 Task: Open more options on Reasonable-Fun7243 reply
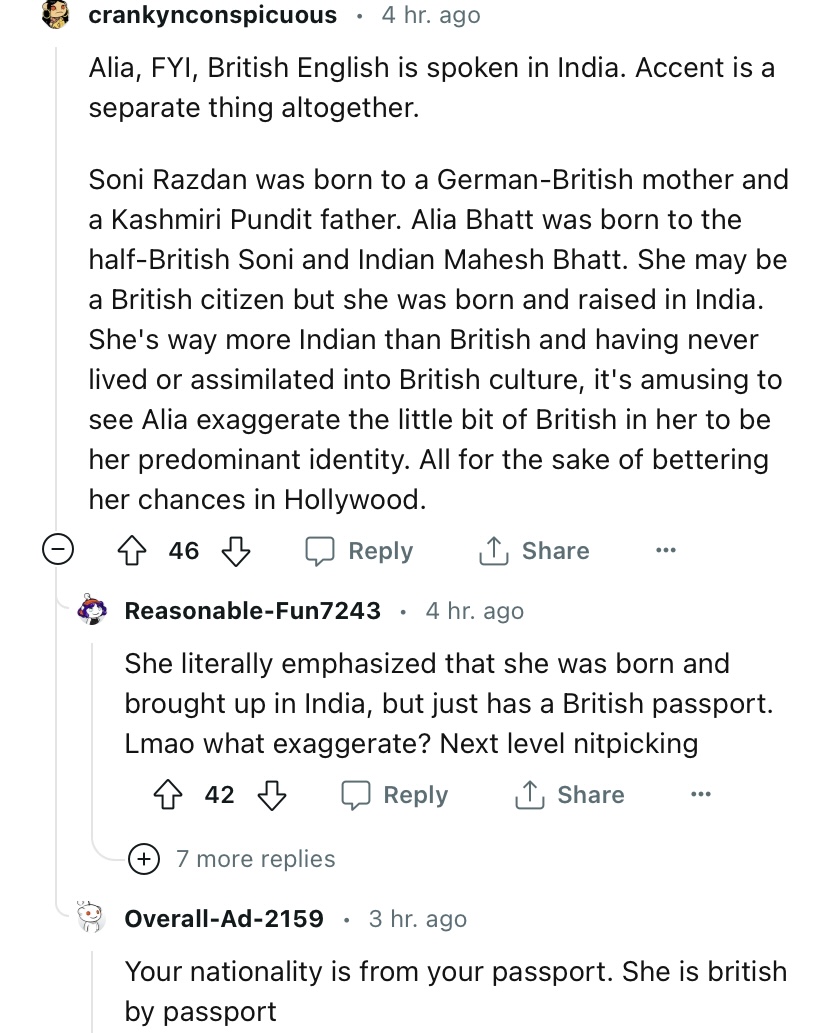pos(701,795)
